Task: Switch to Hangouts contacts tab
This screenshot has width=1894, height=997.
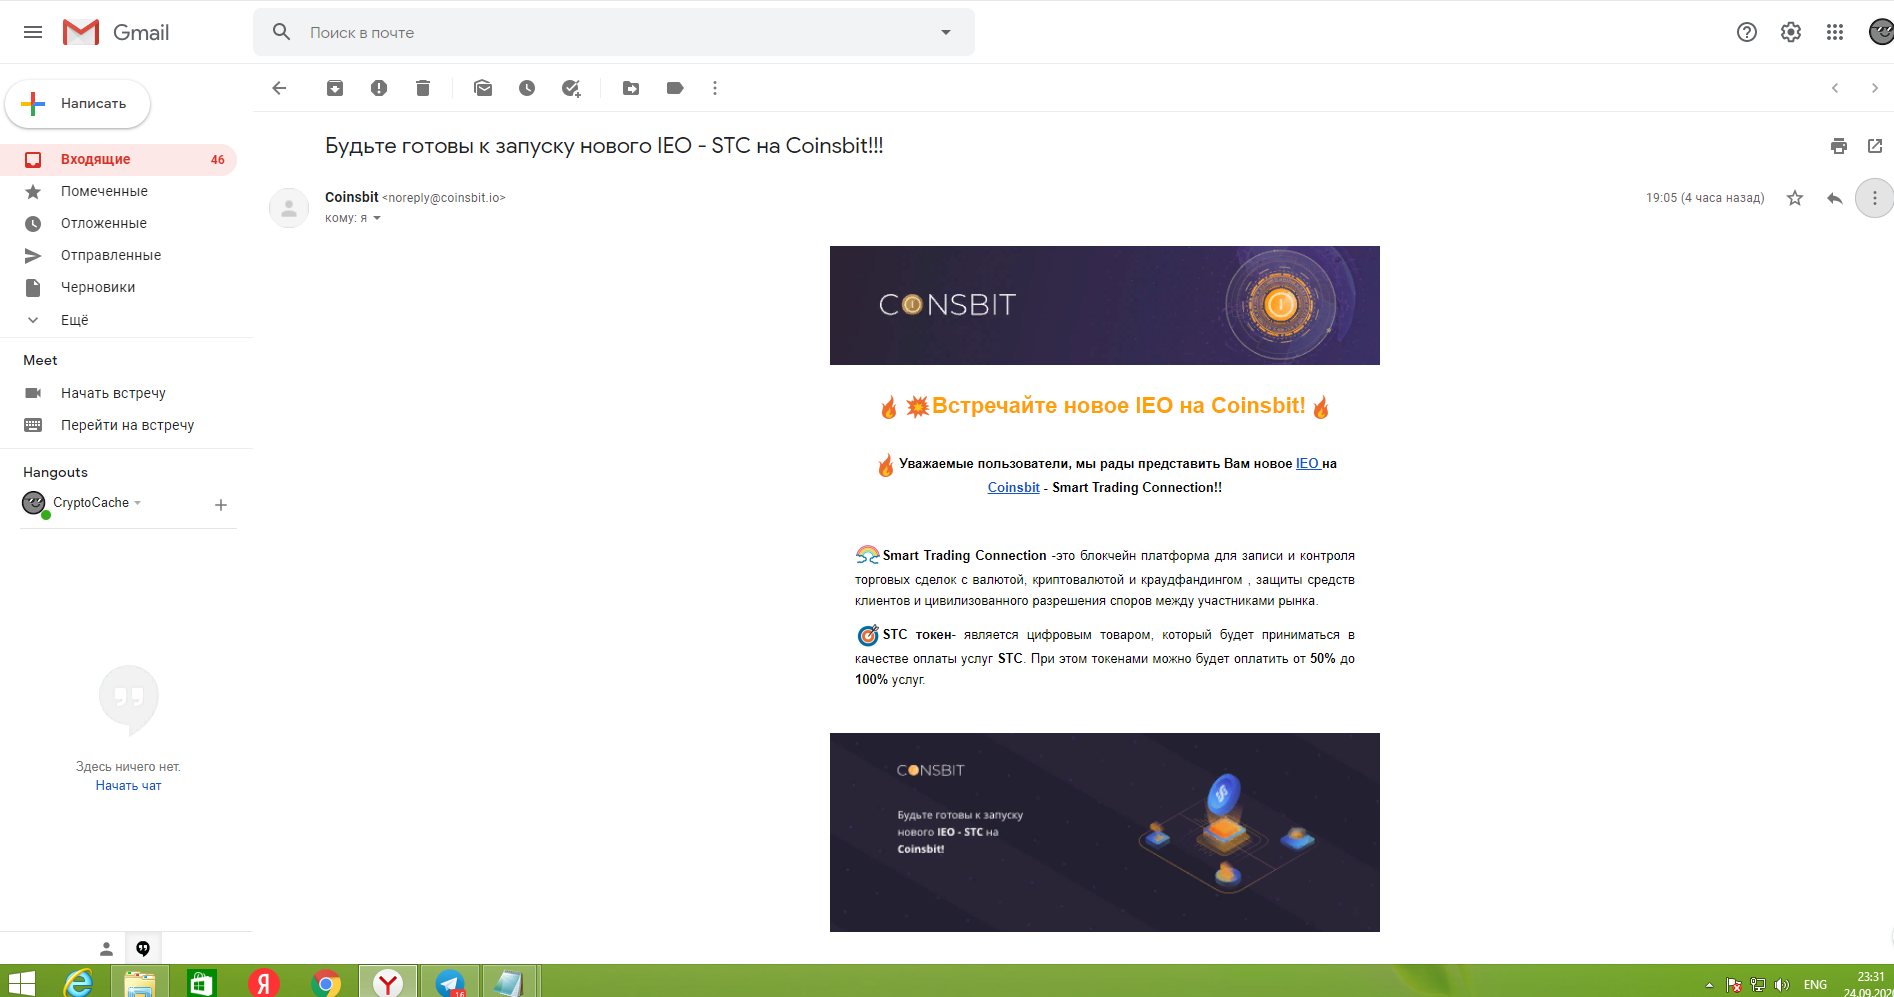Action: coord(106,949)
